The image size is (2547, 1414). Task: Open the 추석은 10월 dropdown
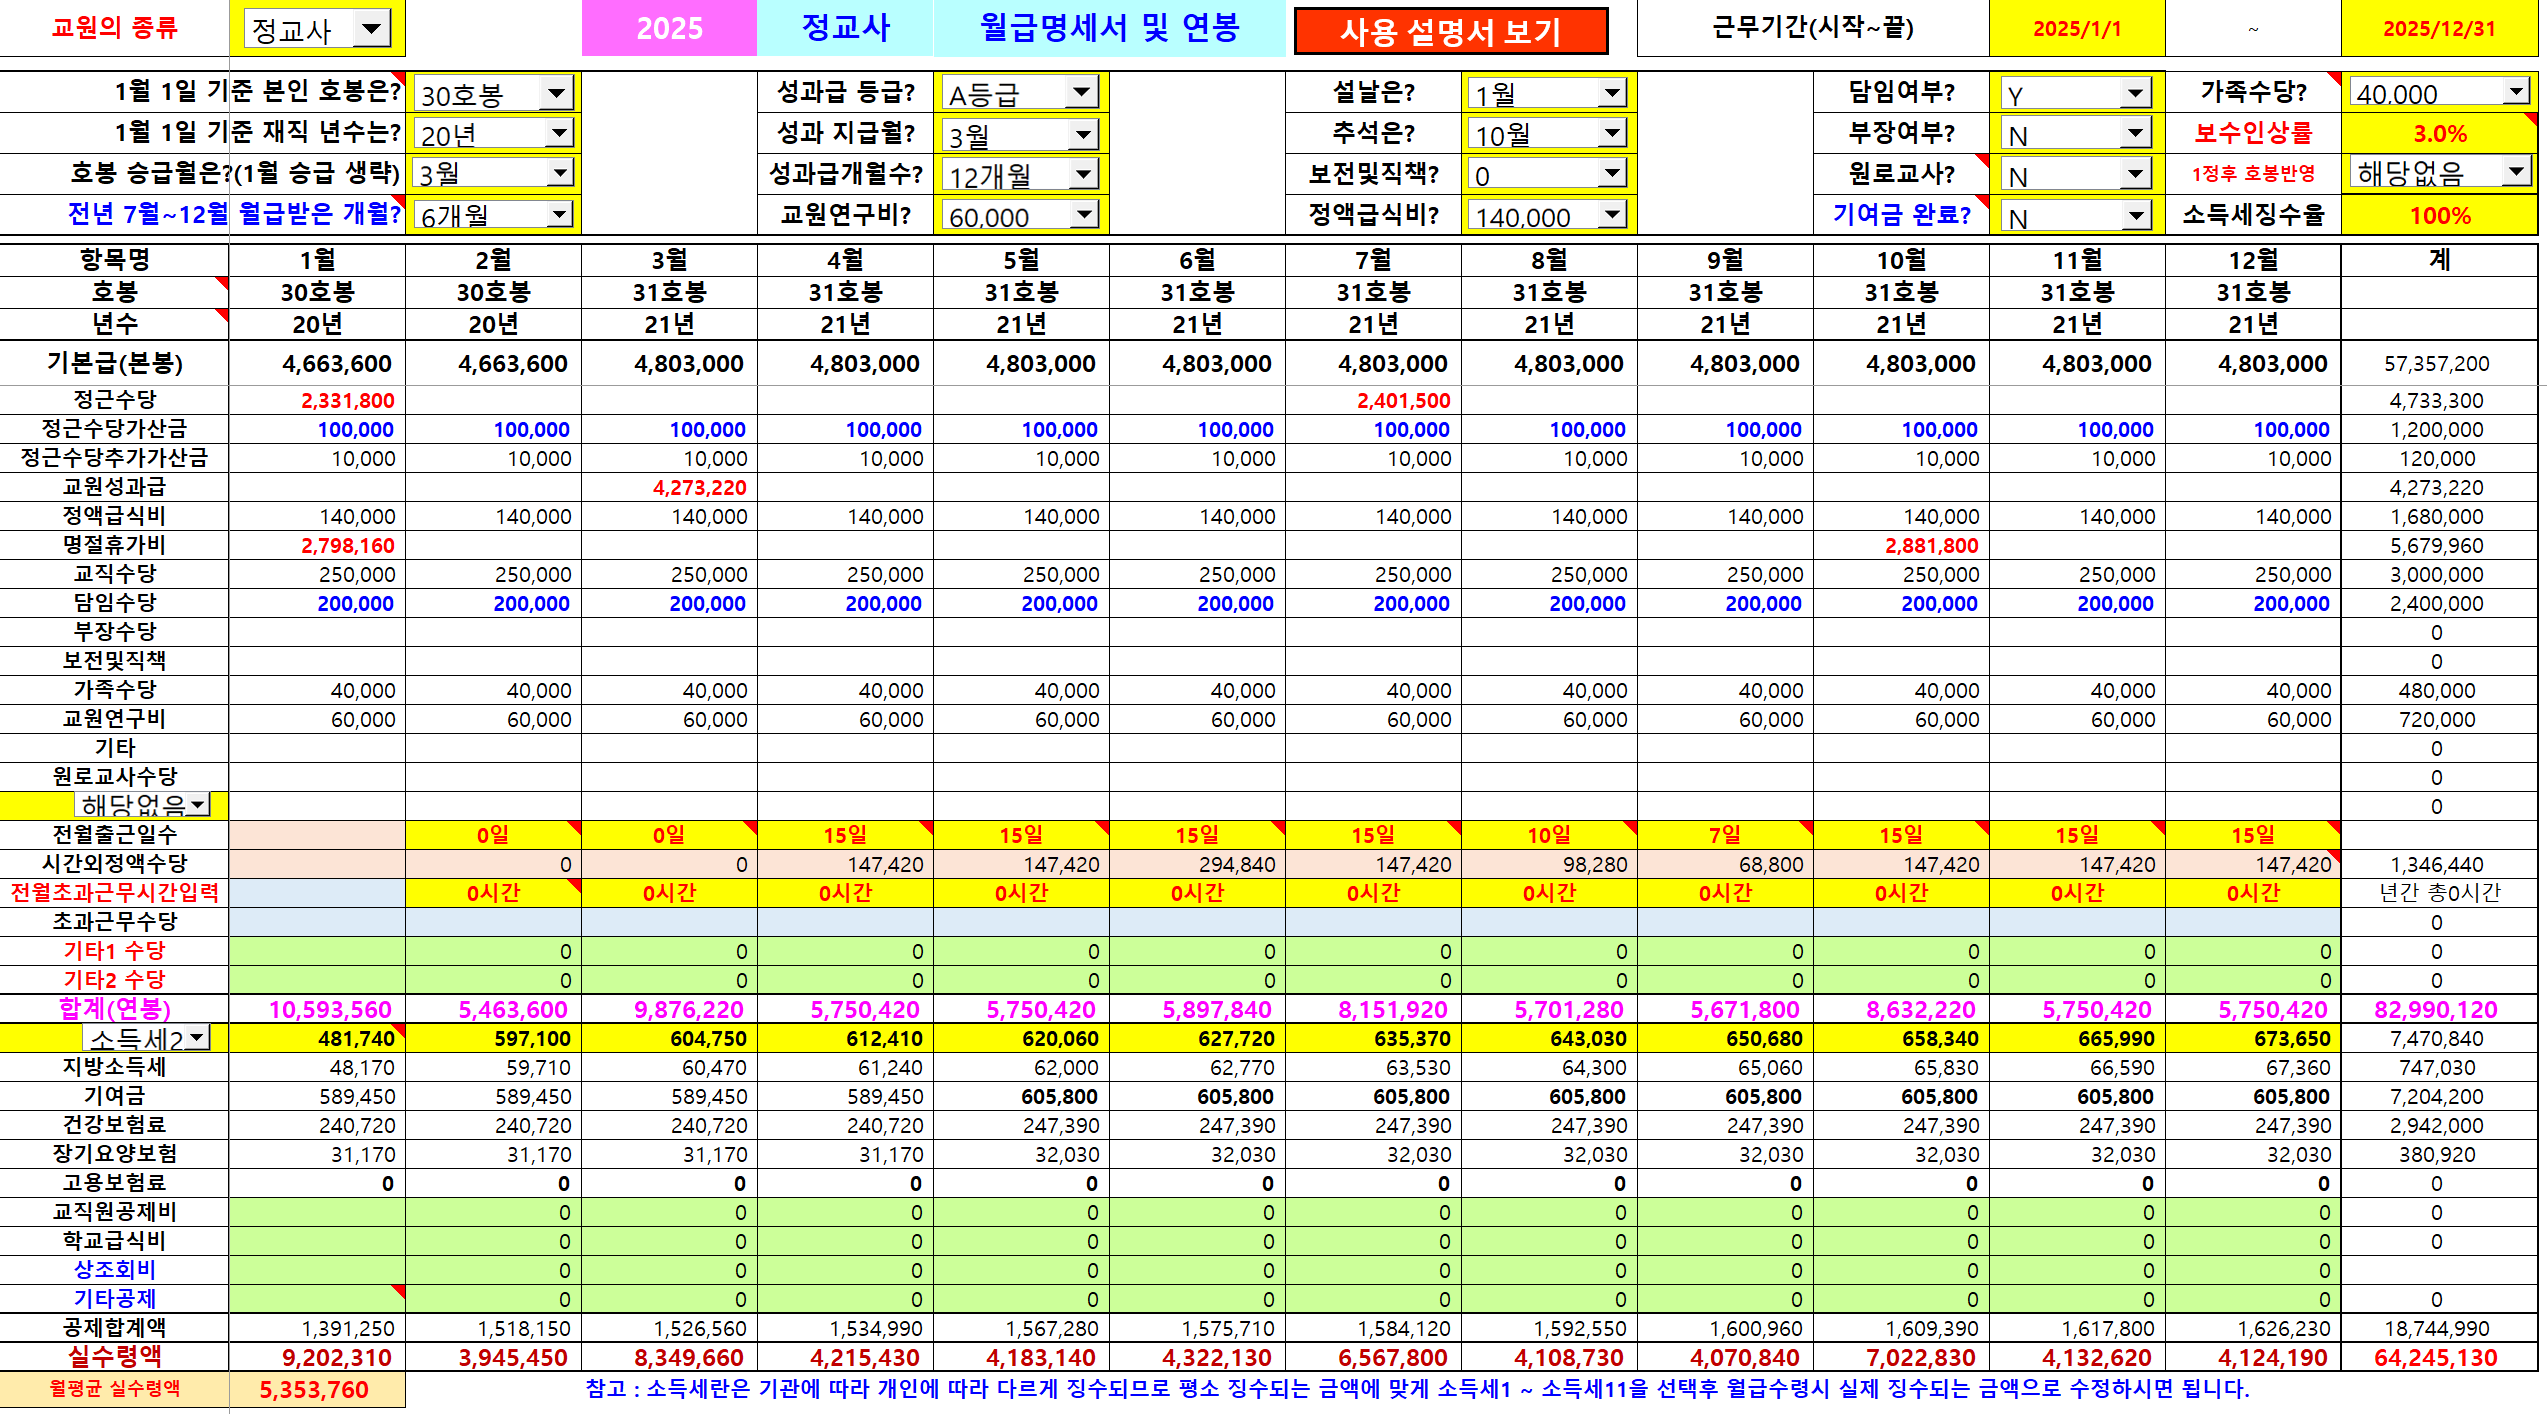point(1611,133)
